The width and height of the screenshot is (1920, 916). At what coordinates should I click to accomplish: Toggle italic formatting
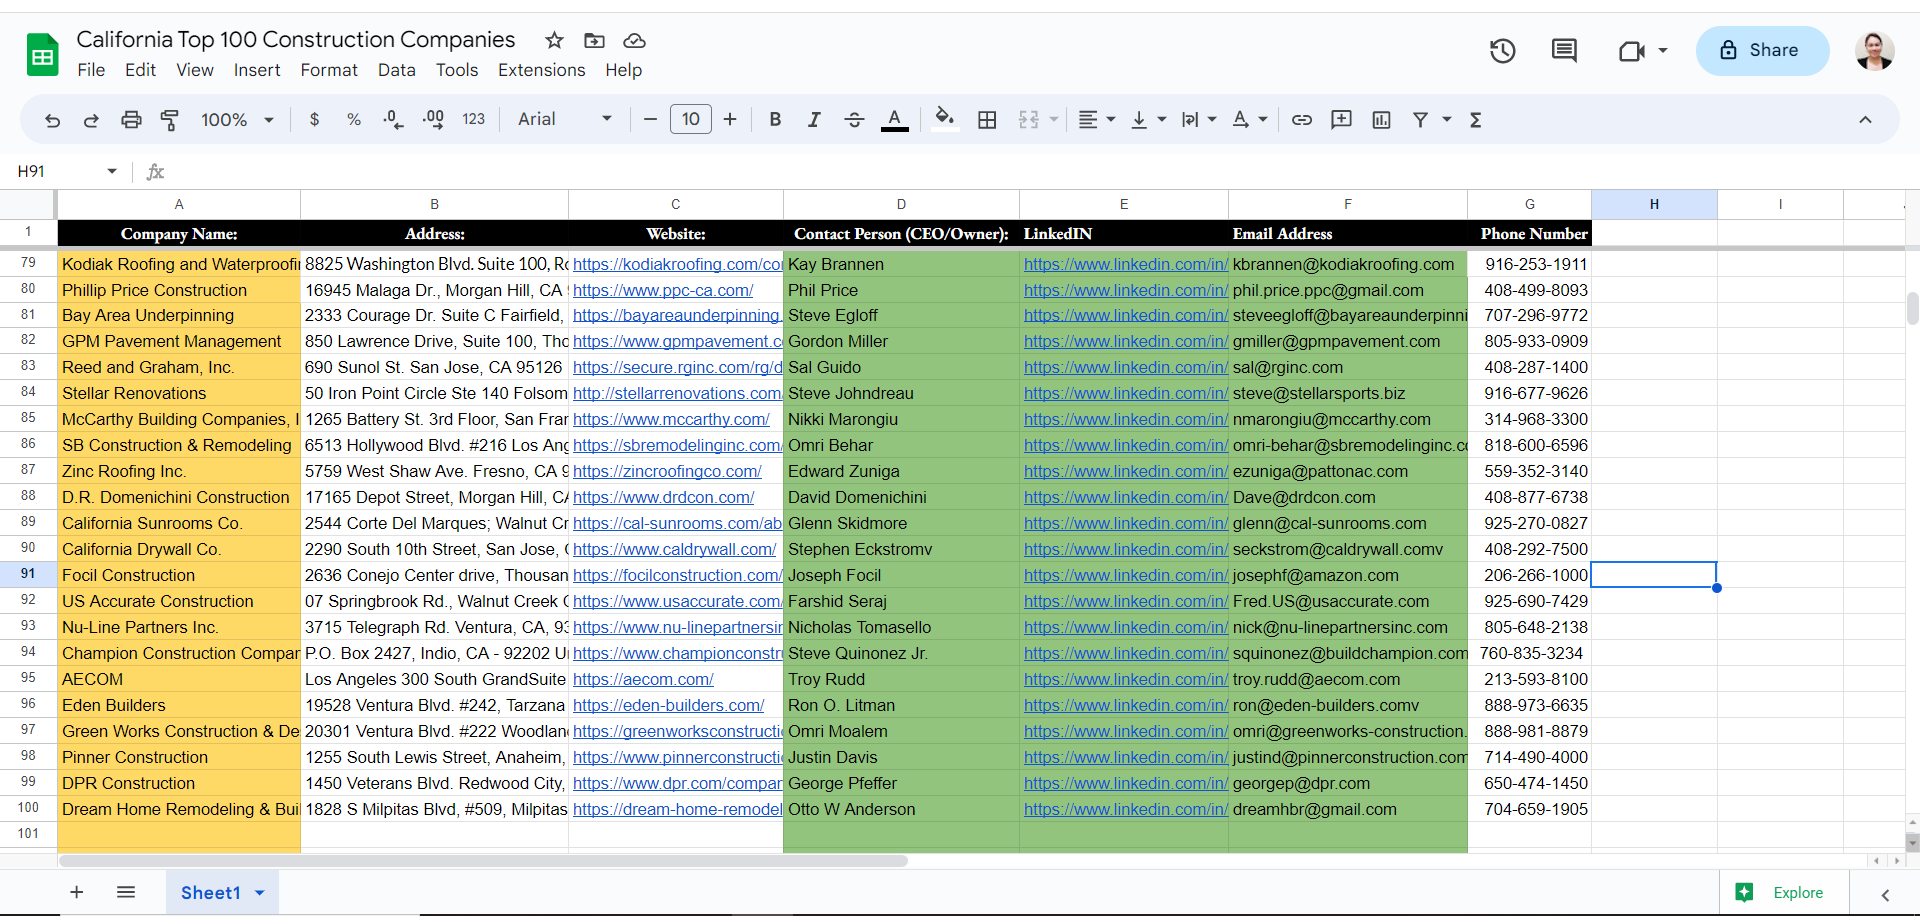click(x=814, y=120)
